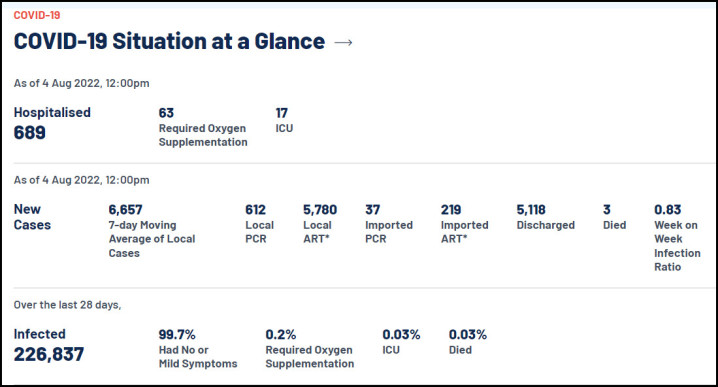Open the COVID-19 Situation at a Glance heading
Image resolution: width=718 pixels, height=387 pixels.
[169, 41]
